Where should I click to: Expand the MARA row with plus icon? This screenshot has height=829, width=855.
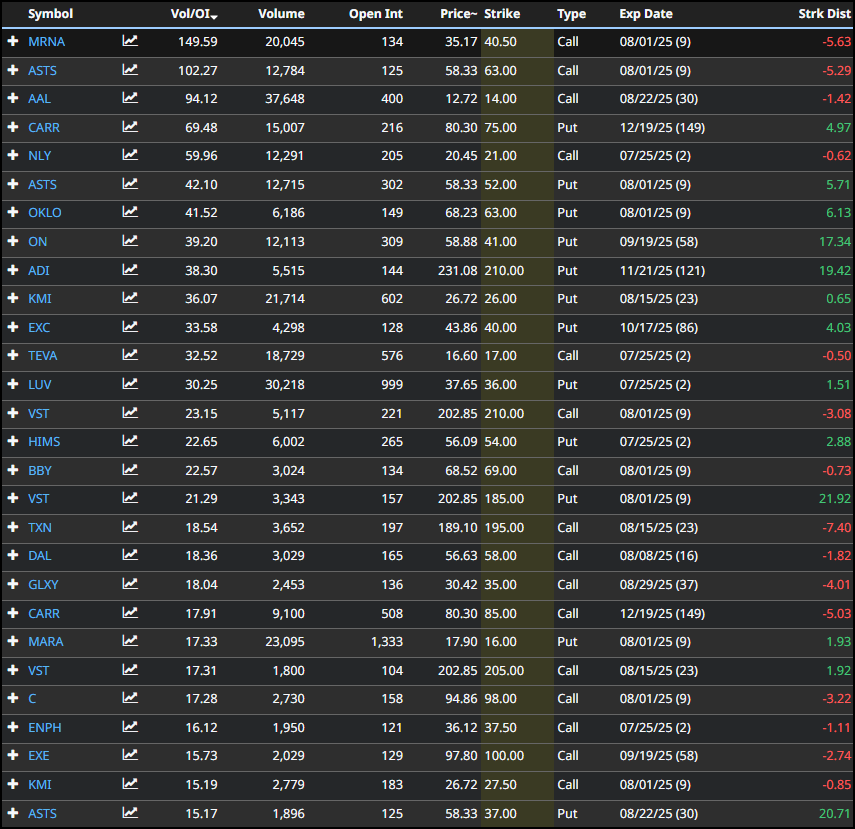click(13, 641)
